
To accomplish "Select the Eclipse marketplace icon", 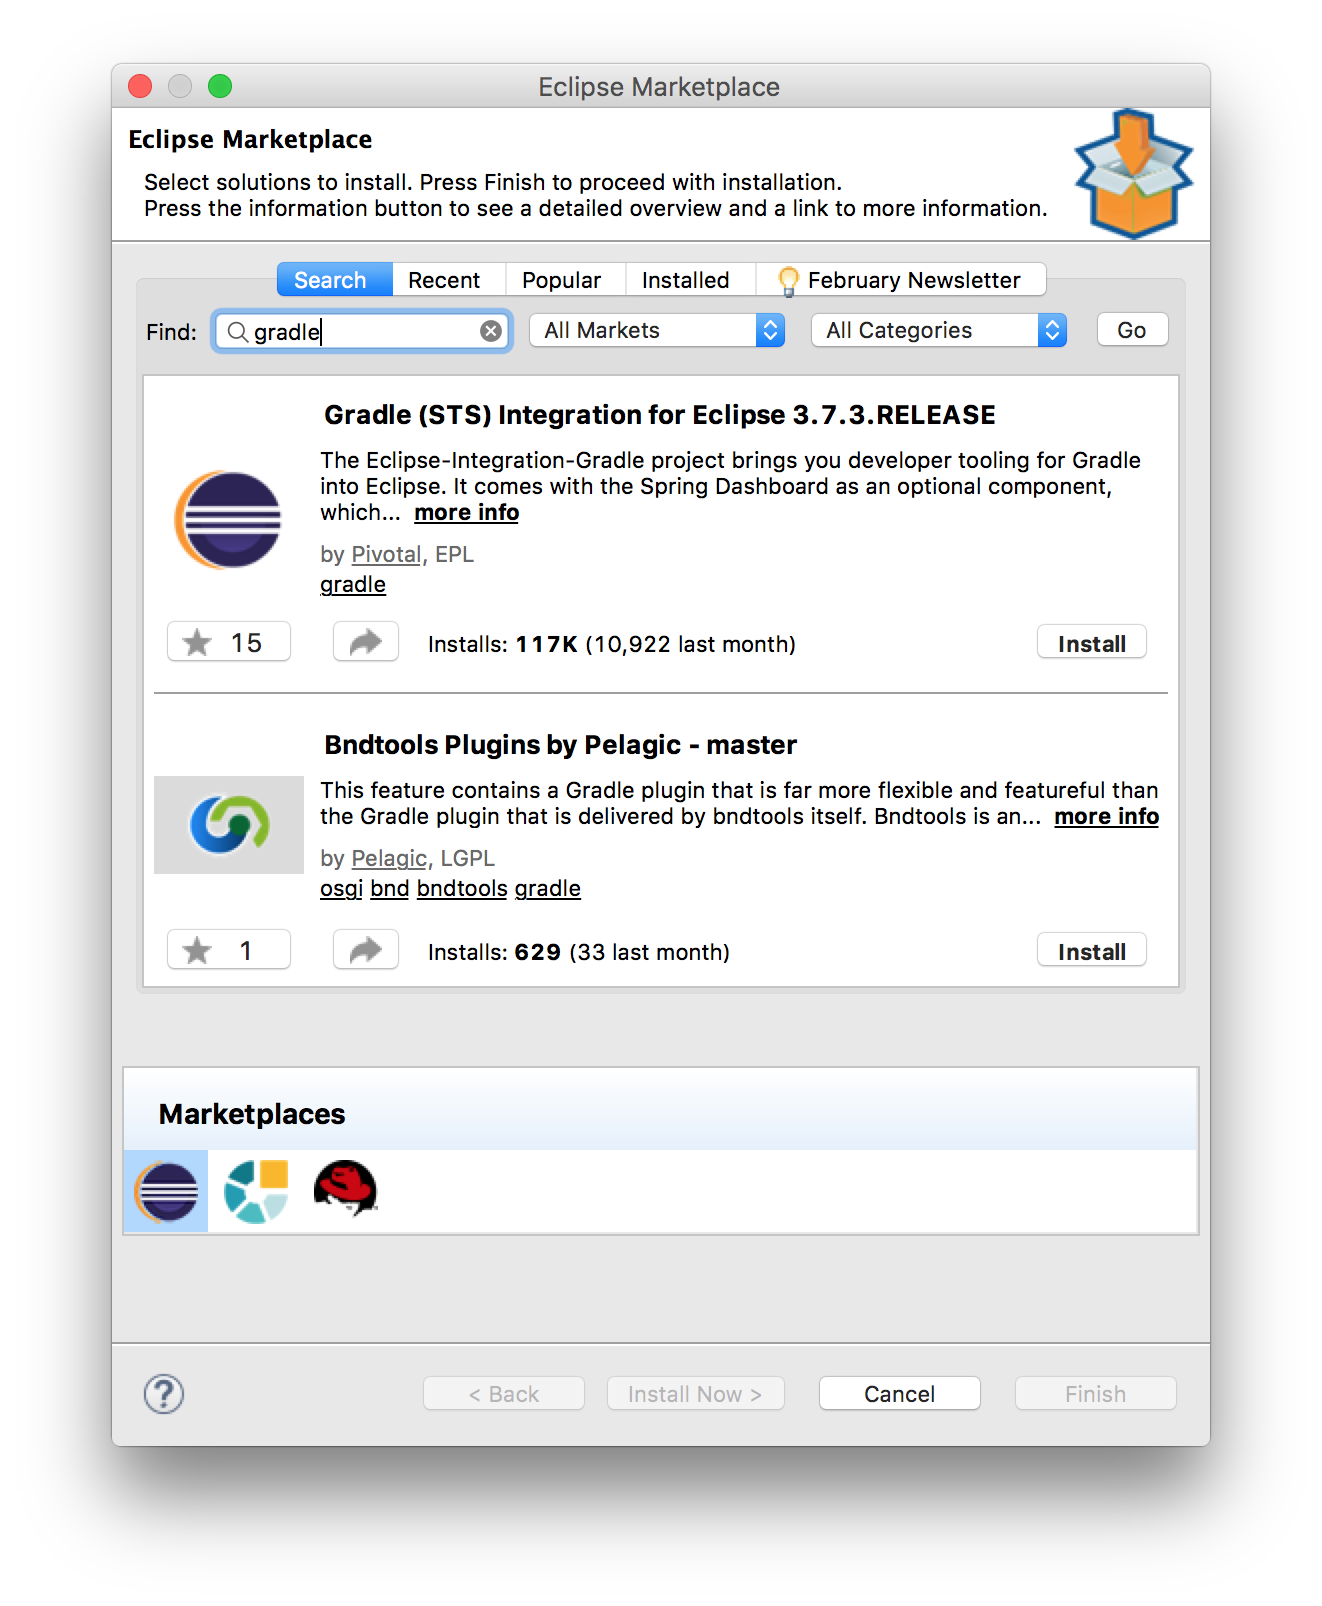I will click(166, 1191).
